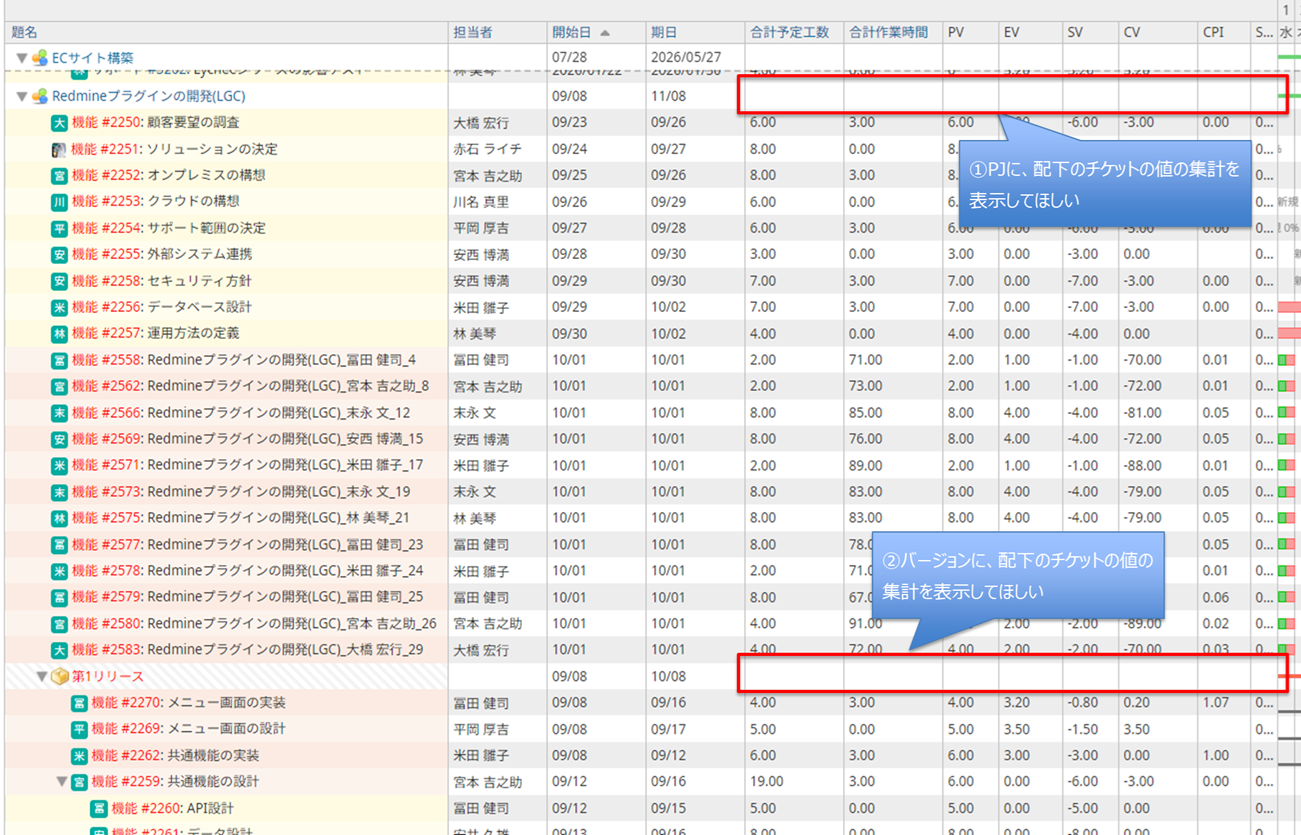Click the 川 avatar icon for issue #2253
1301x835 pixels.
[59, 202]
